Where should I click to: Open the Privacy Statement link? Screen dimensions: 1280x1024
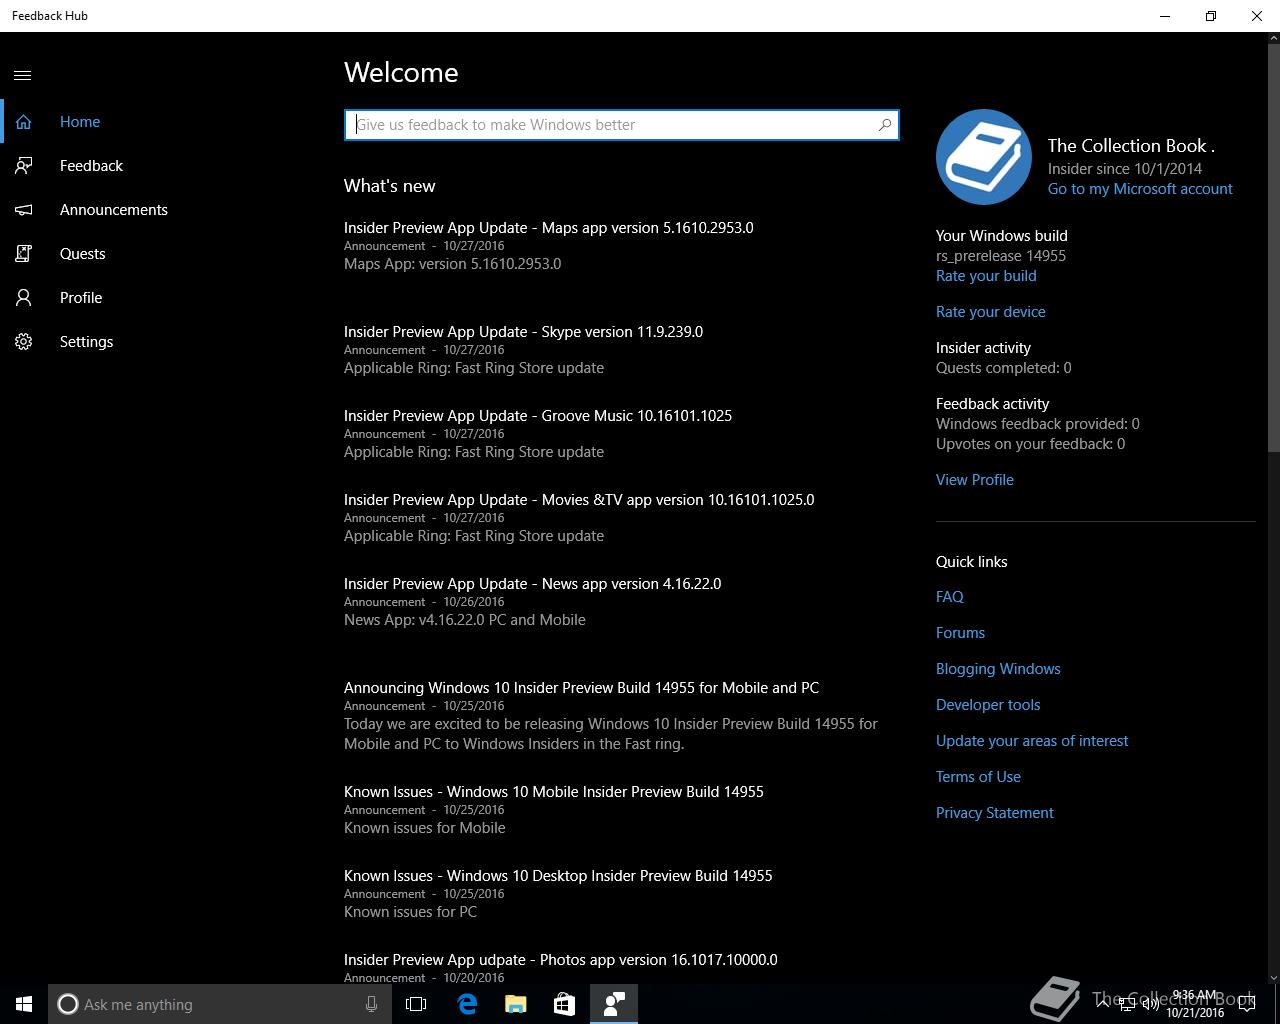[995, 813]
